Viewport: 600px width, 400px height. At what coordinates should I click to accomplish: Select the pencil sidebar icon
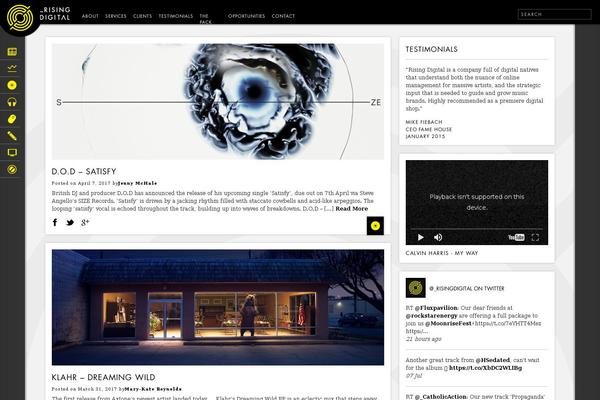[12, 136]
